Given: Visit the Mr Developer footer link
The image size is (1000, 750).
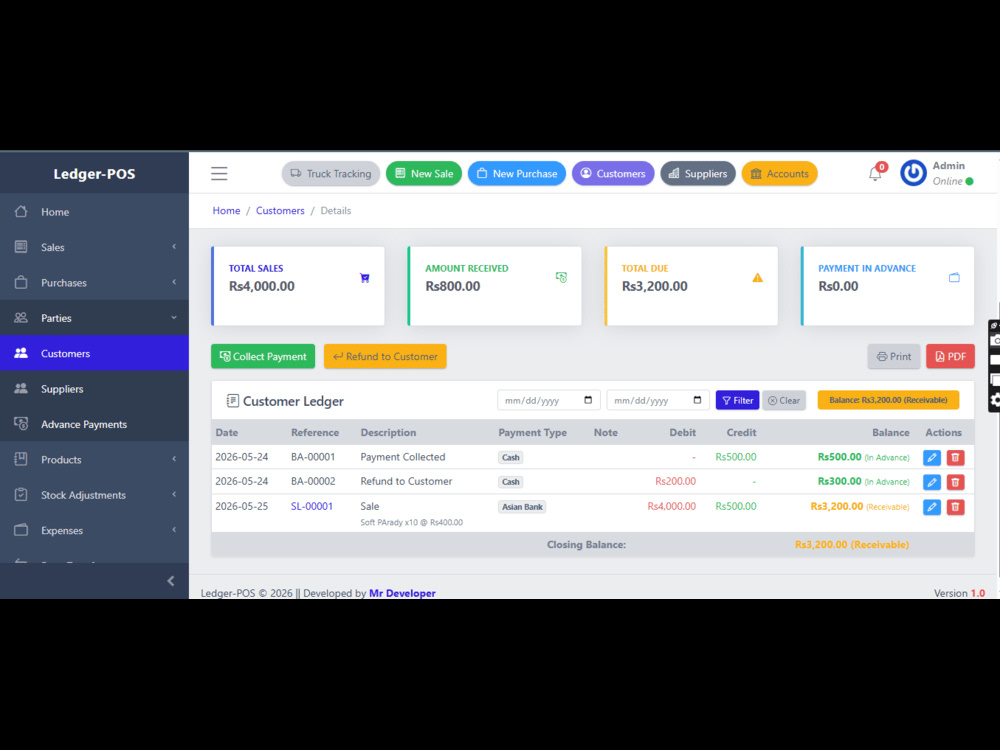Looking at the screenshot, I should click(402, 593).
